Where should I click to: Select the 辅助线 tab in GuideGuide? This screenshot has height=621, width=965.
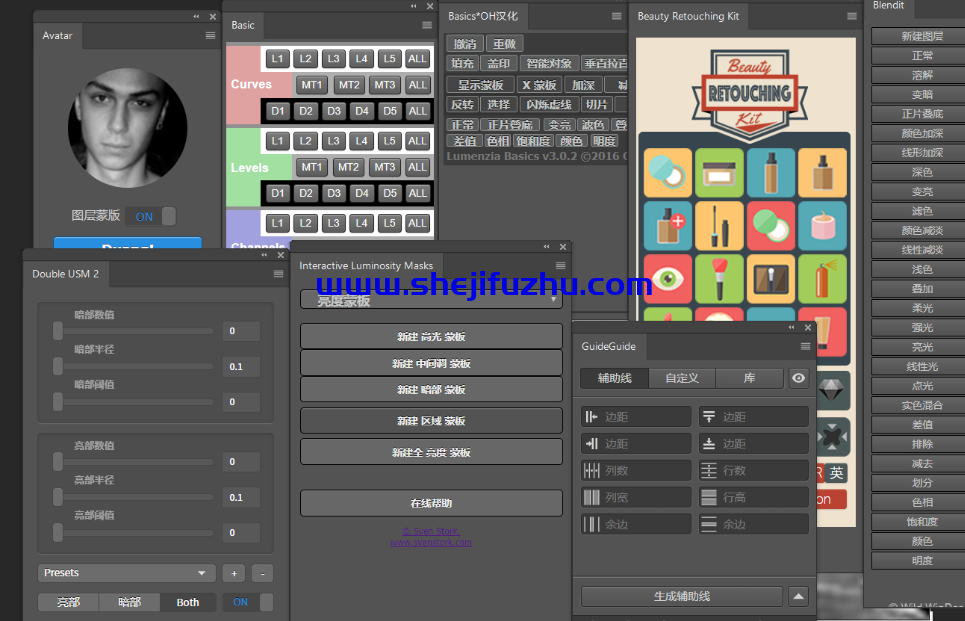[x=615, y=378]
